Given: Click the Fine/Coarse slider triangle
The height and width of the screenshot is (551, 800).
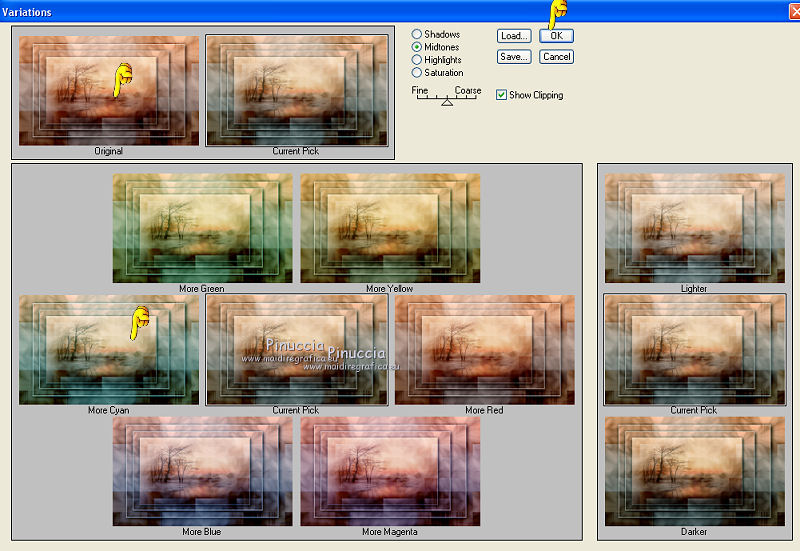Looking at the screenshot, I should pos(447,103).
